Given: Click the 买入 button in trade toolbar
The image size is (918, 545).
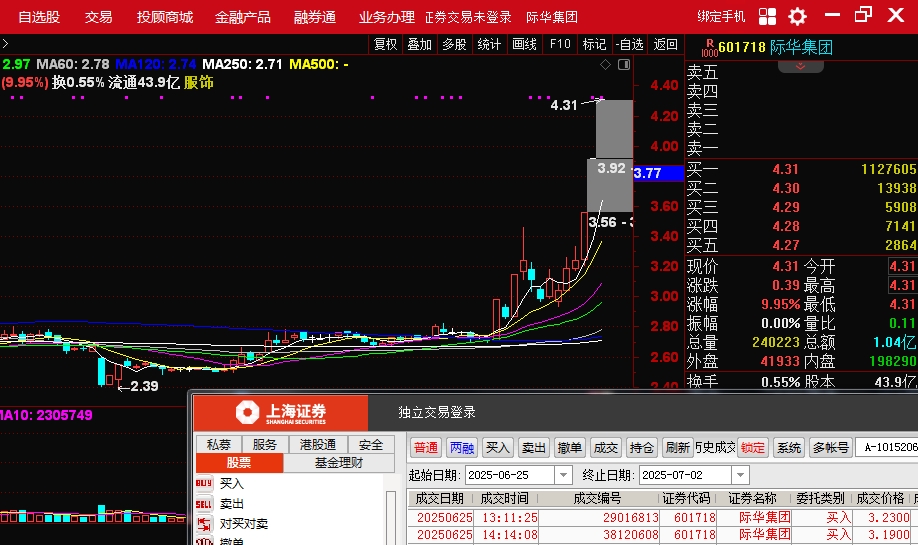Looking at the screenshot, I should pos(498,447).
